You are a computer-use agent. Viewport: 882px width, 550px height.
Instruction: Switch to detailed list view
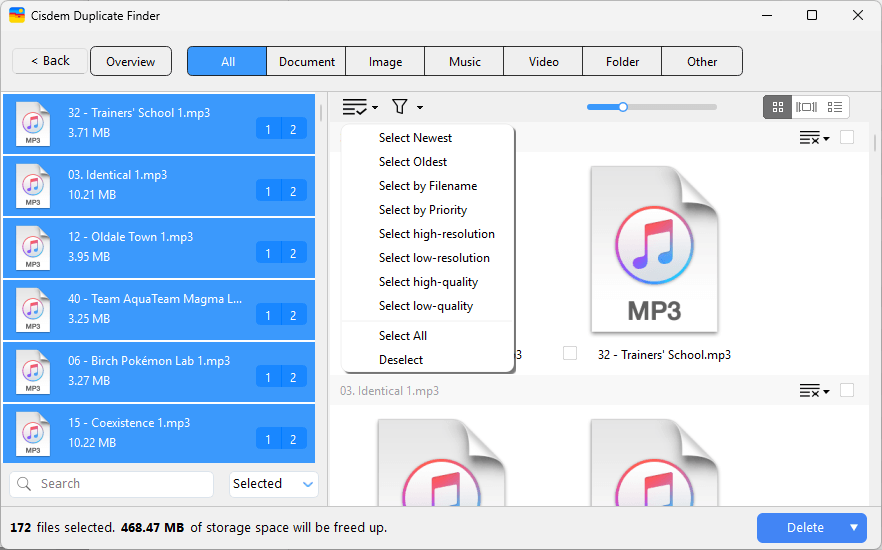pos(835,107)
